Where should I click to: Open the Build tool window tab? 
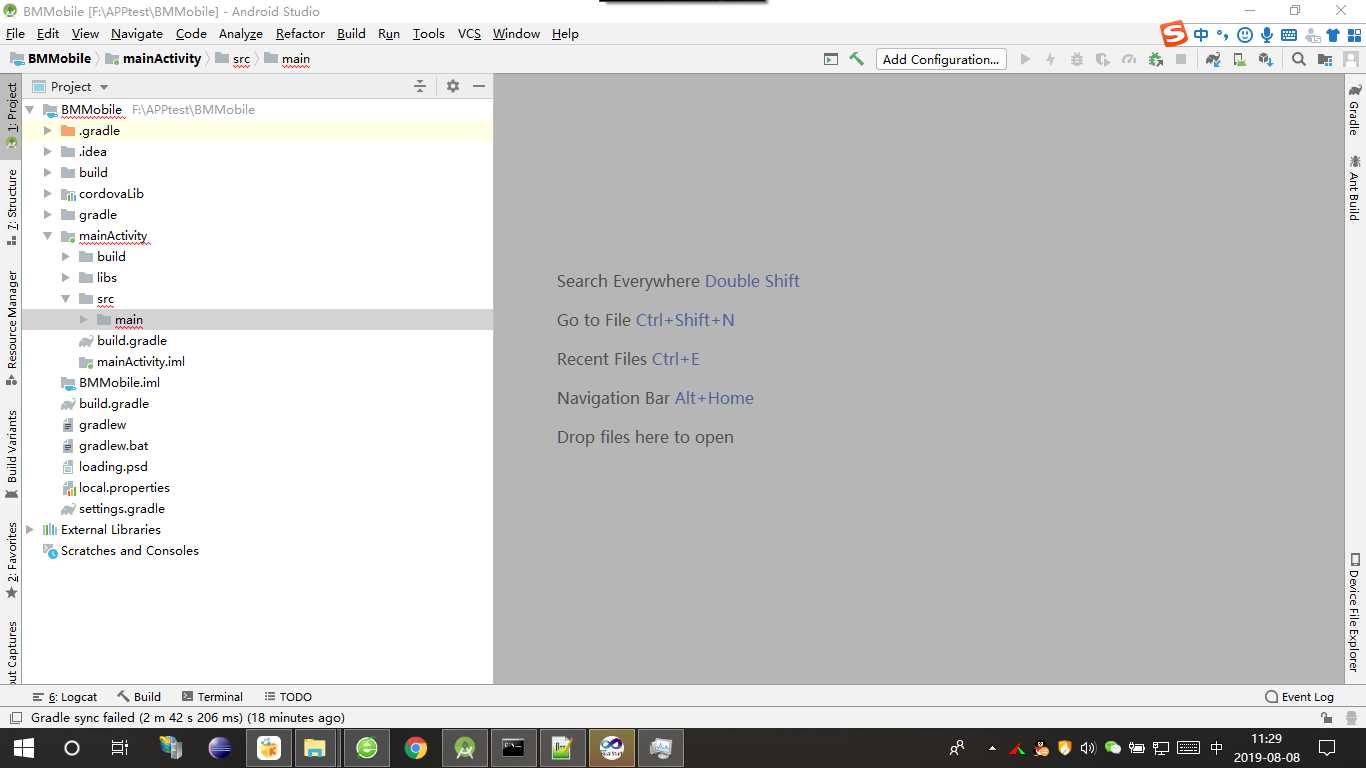[139, 697]
